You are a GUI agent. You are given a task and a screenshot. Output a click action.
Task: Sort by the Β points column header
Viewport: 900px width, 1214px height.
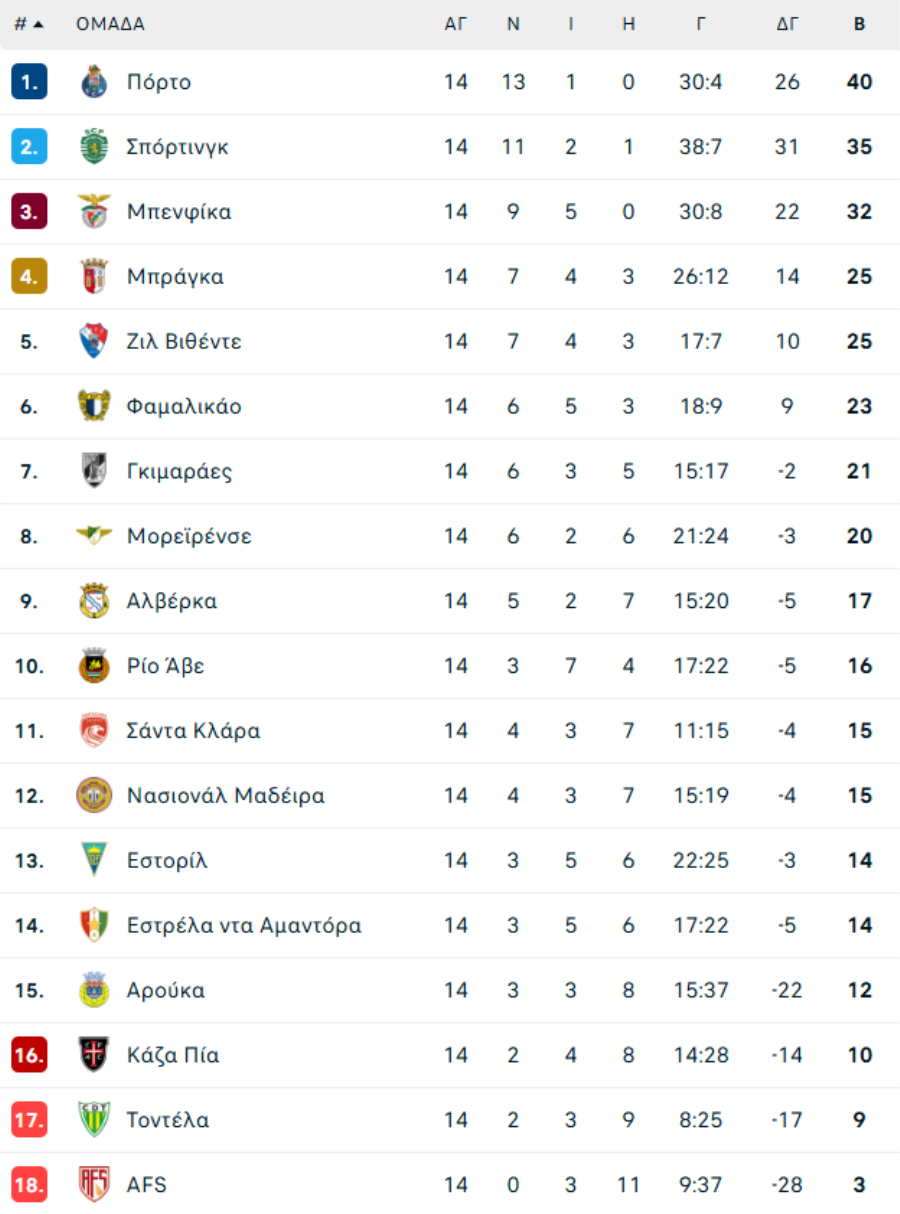[859, 24]
